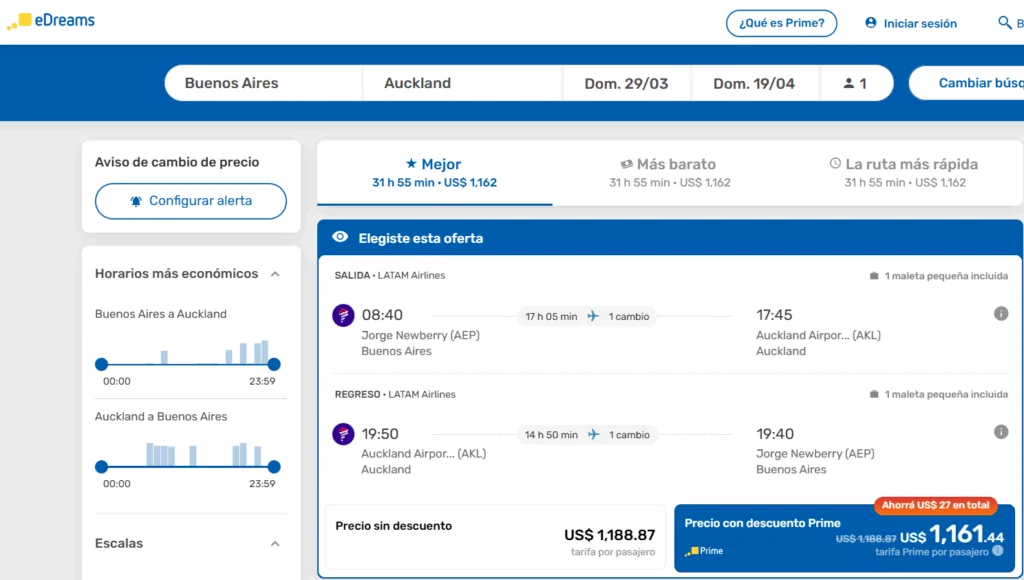Click left handle of Buenos Aires to Auckland slider
The image size is (1024, 580).
click(x=101, y=365)
